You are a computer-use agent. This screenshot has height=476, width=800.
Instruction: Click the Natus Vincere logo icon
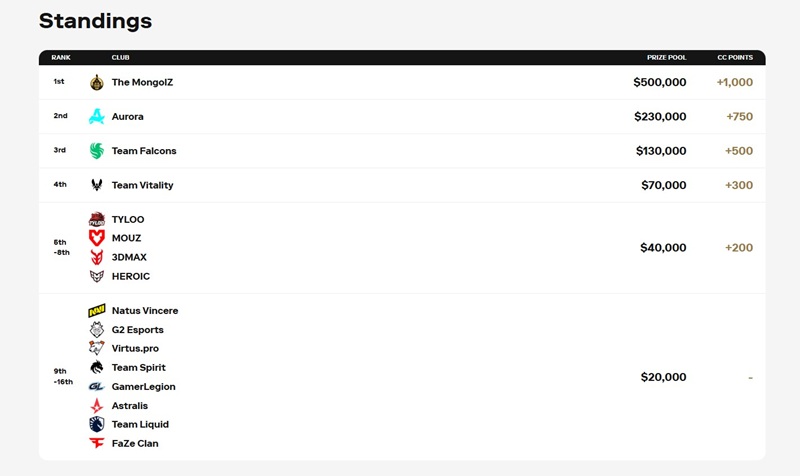(97, 311)
